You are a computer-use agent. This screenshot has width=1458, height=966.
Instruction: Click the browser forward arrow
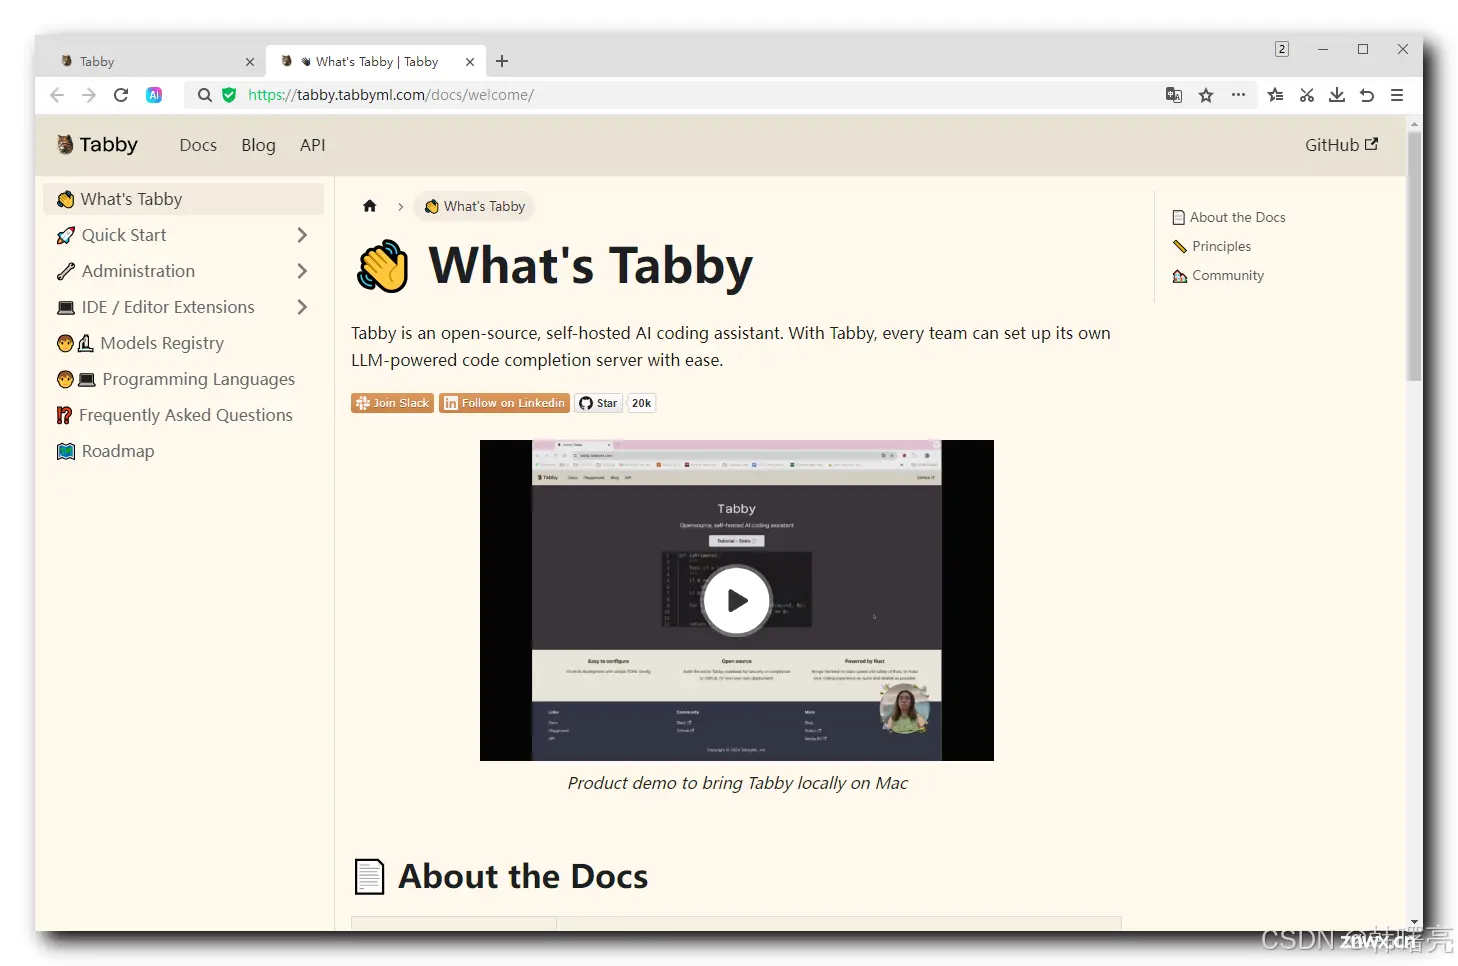[89, 95]
